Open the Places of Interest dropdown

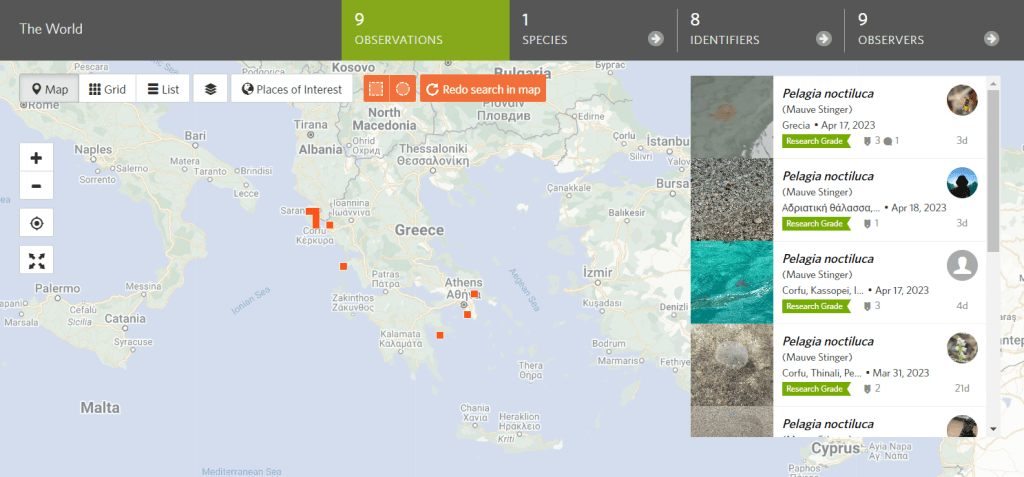pyautogui.click(x=291, y=89)
